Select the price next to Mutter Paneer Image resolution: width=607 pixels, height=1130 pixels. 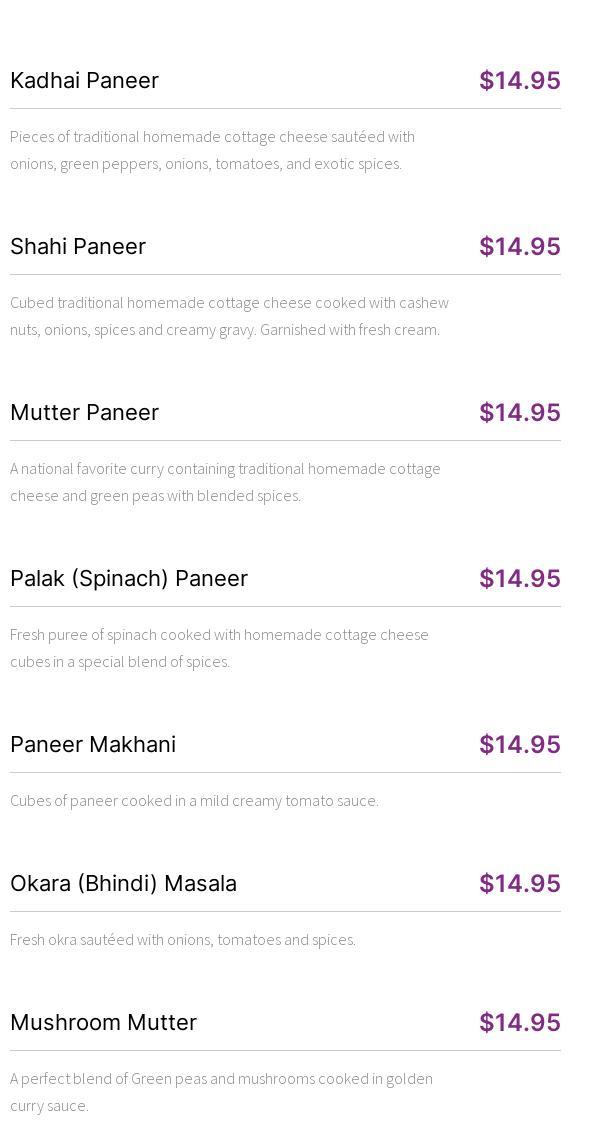[519, 412]
